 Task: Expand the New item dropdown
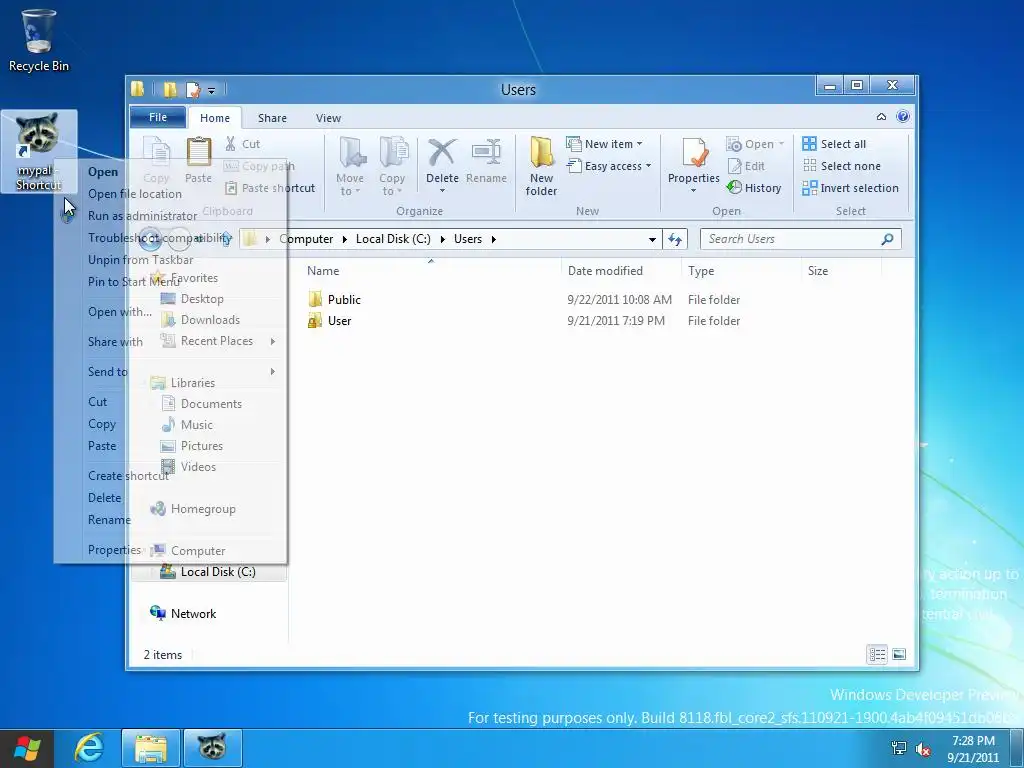click(x=639, y=144)
